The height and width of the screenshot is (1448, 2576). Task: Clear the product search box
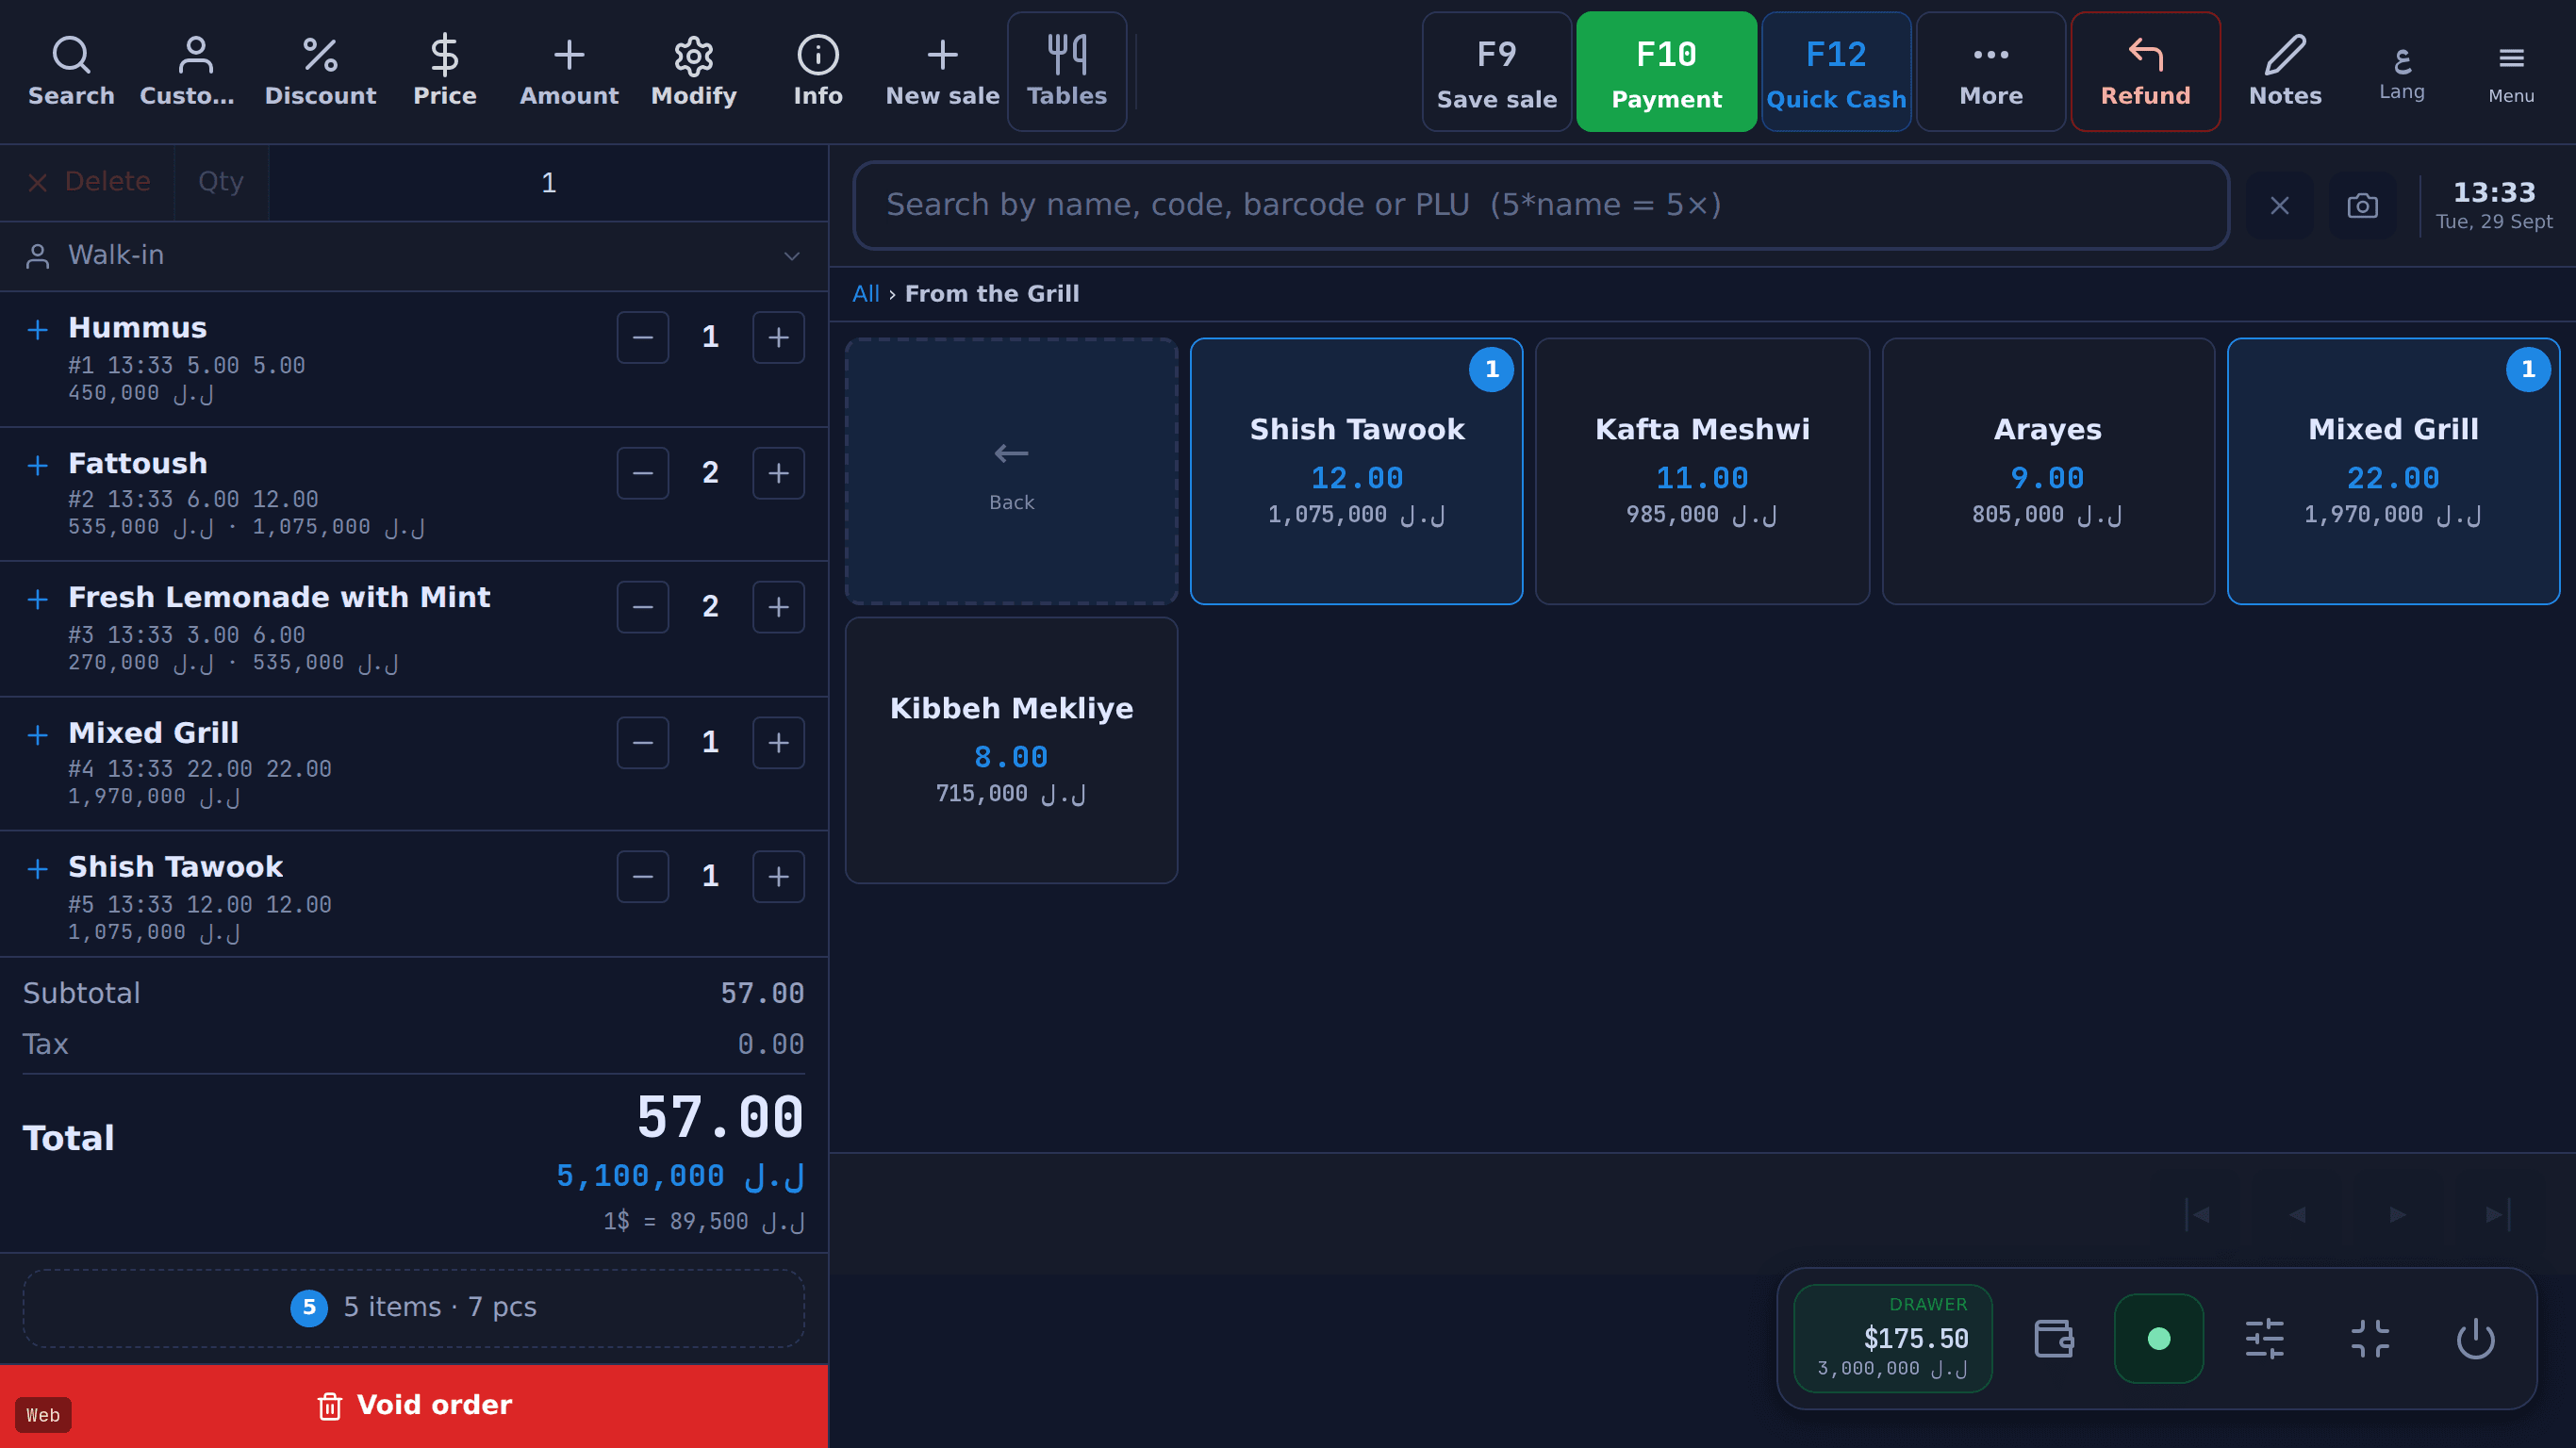[2279, 205]
